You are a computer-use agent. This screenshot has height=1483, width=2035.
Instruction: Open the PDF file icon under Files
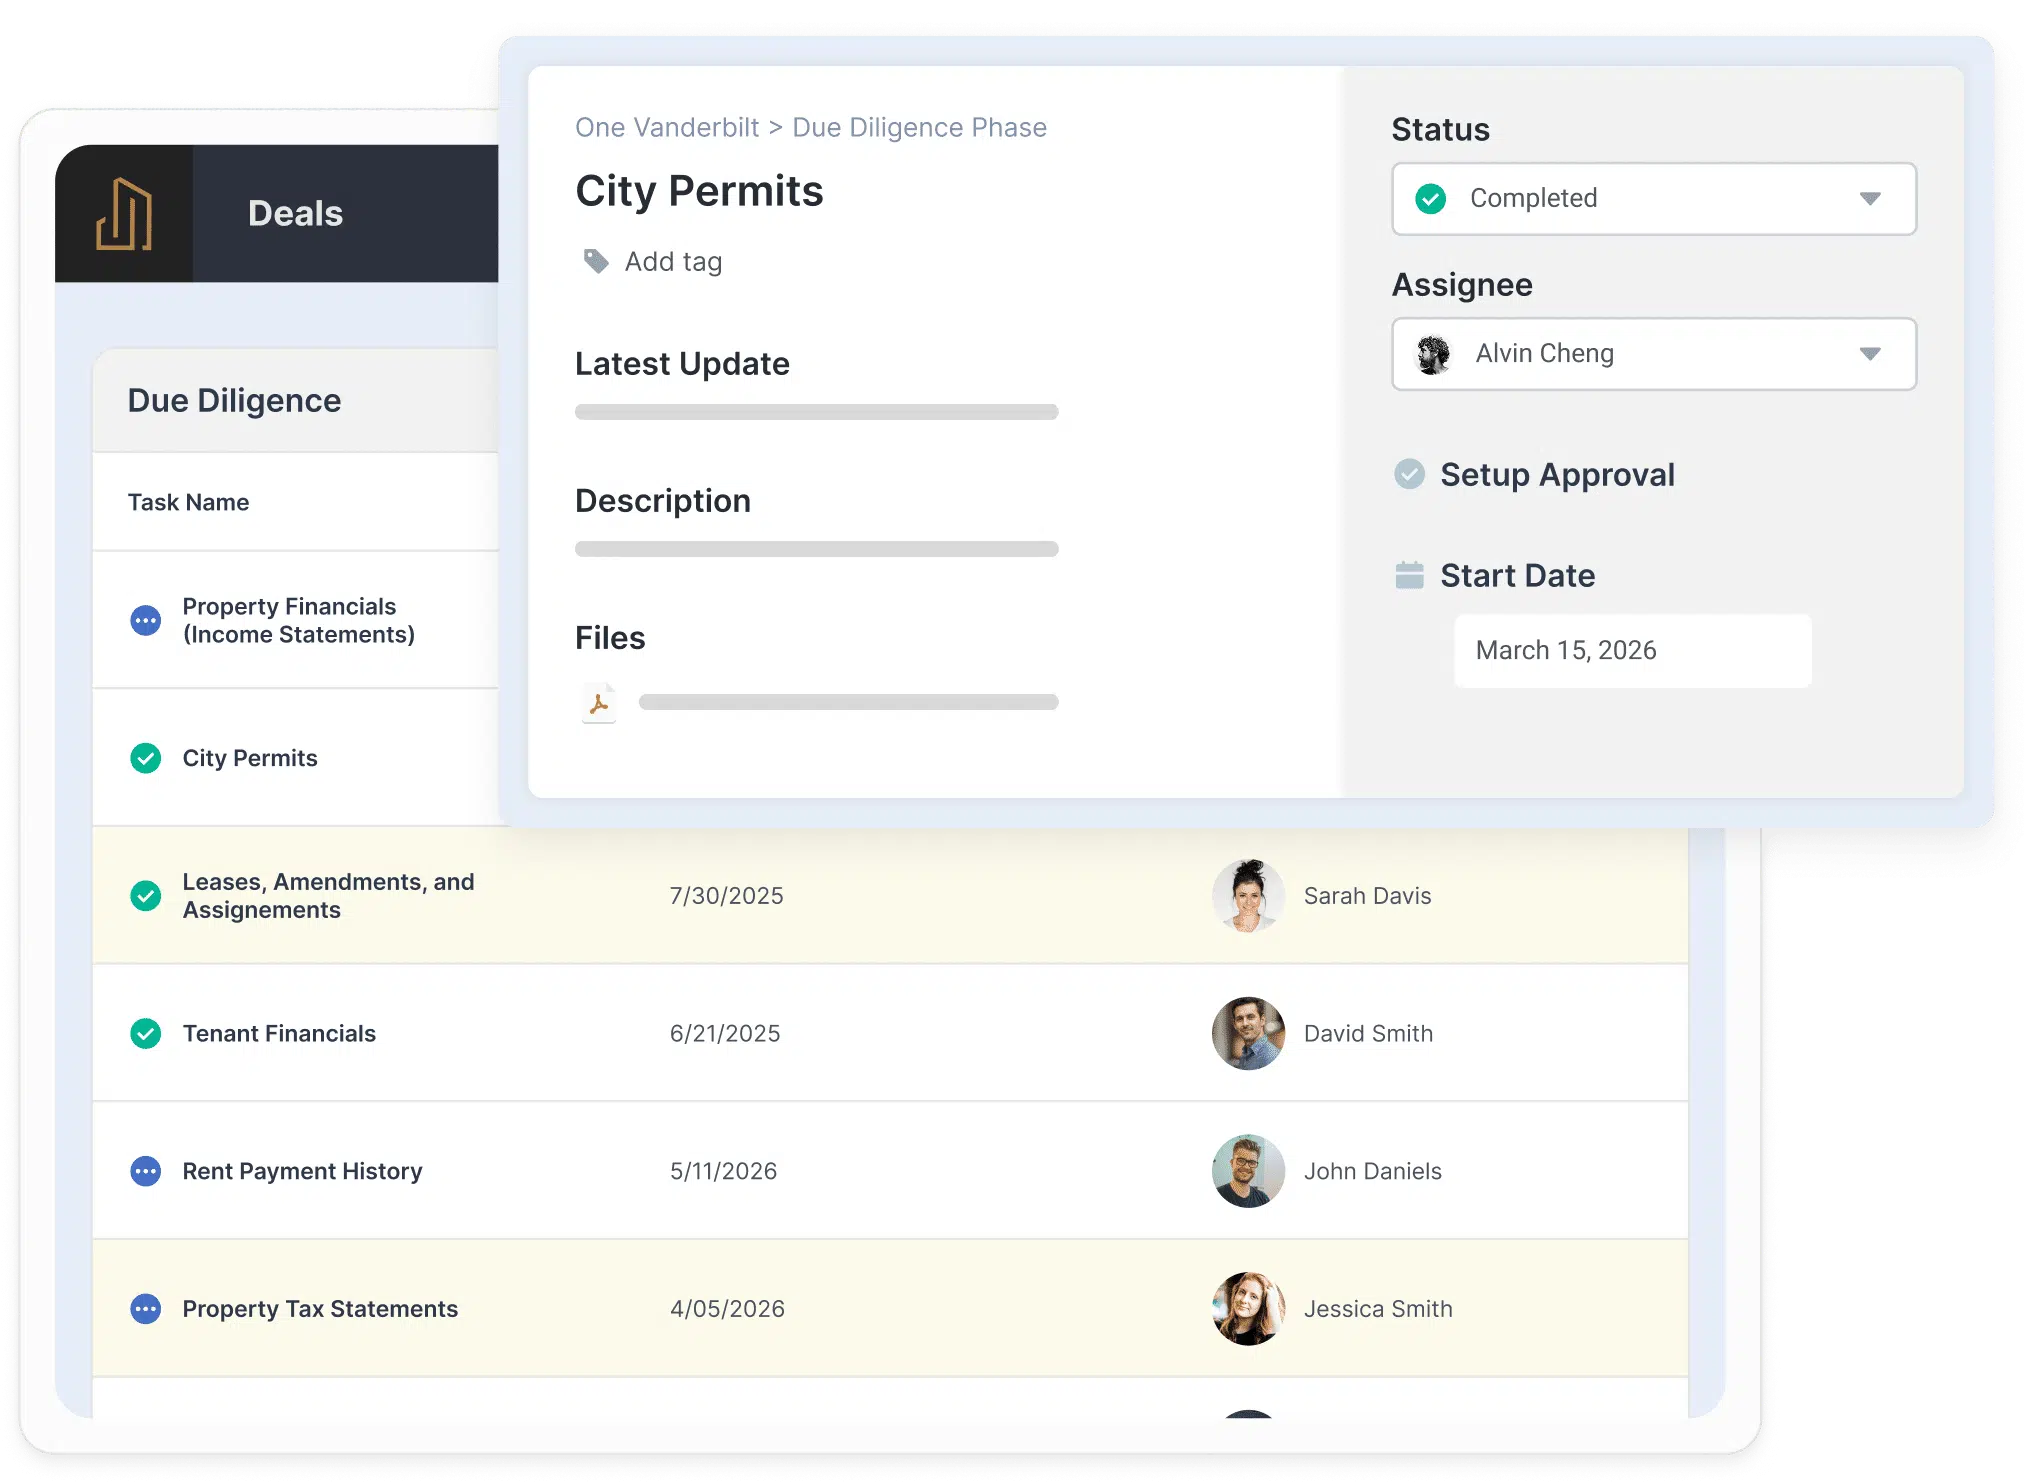click(599, 703)
